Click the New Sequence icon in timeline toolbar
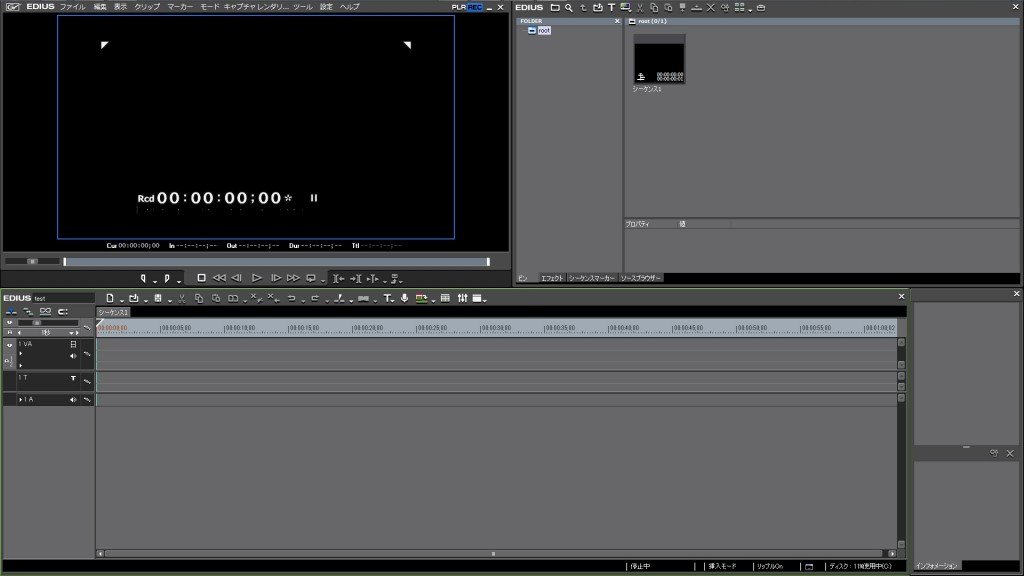1024x576 pixels. click(110, 298)
